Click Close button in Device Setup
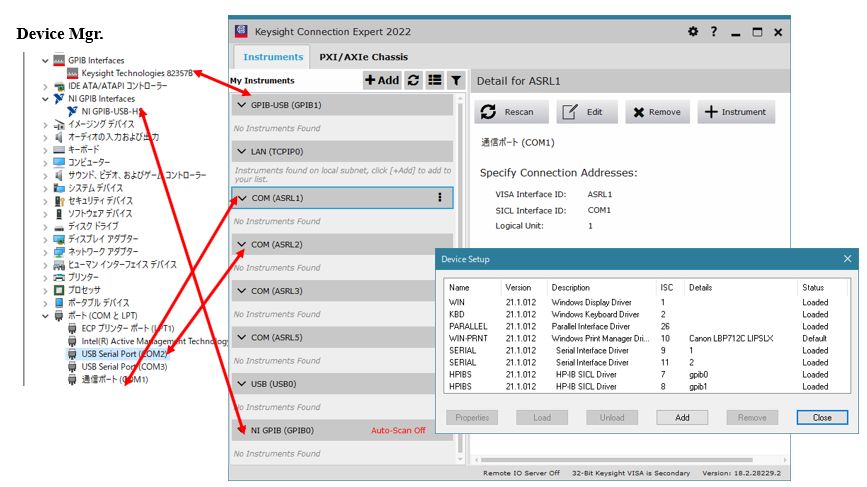 point(822,417)
